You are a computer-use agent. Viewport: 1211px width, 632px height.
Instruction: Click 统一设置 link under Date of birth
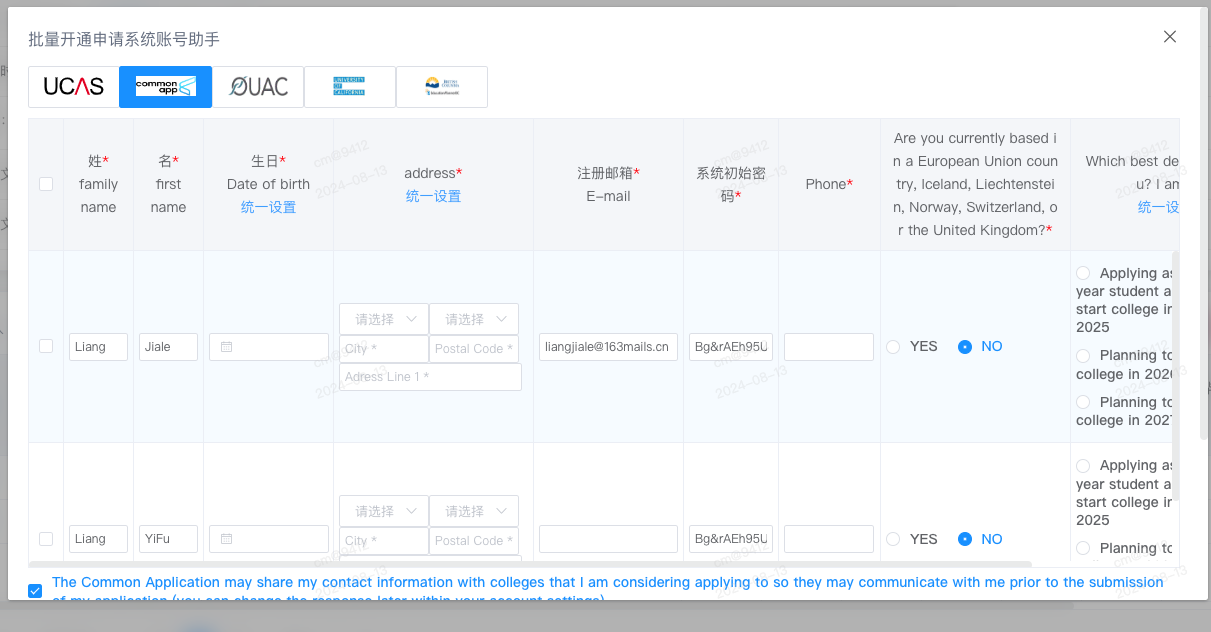pos(269,207)
